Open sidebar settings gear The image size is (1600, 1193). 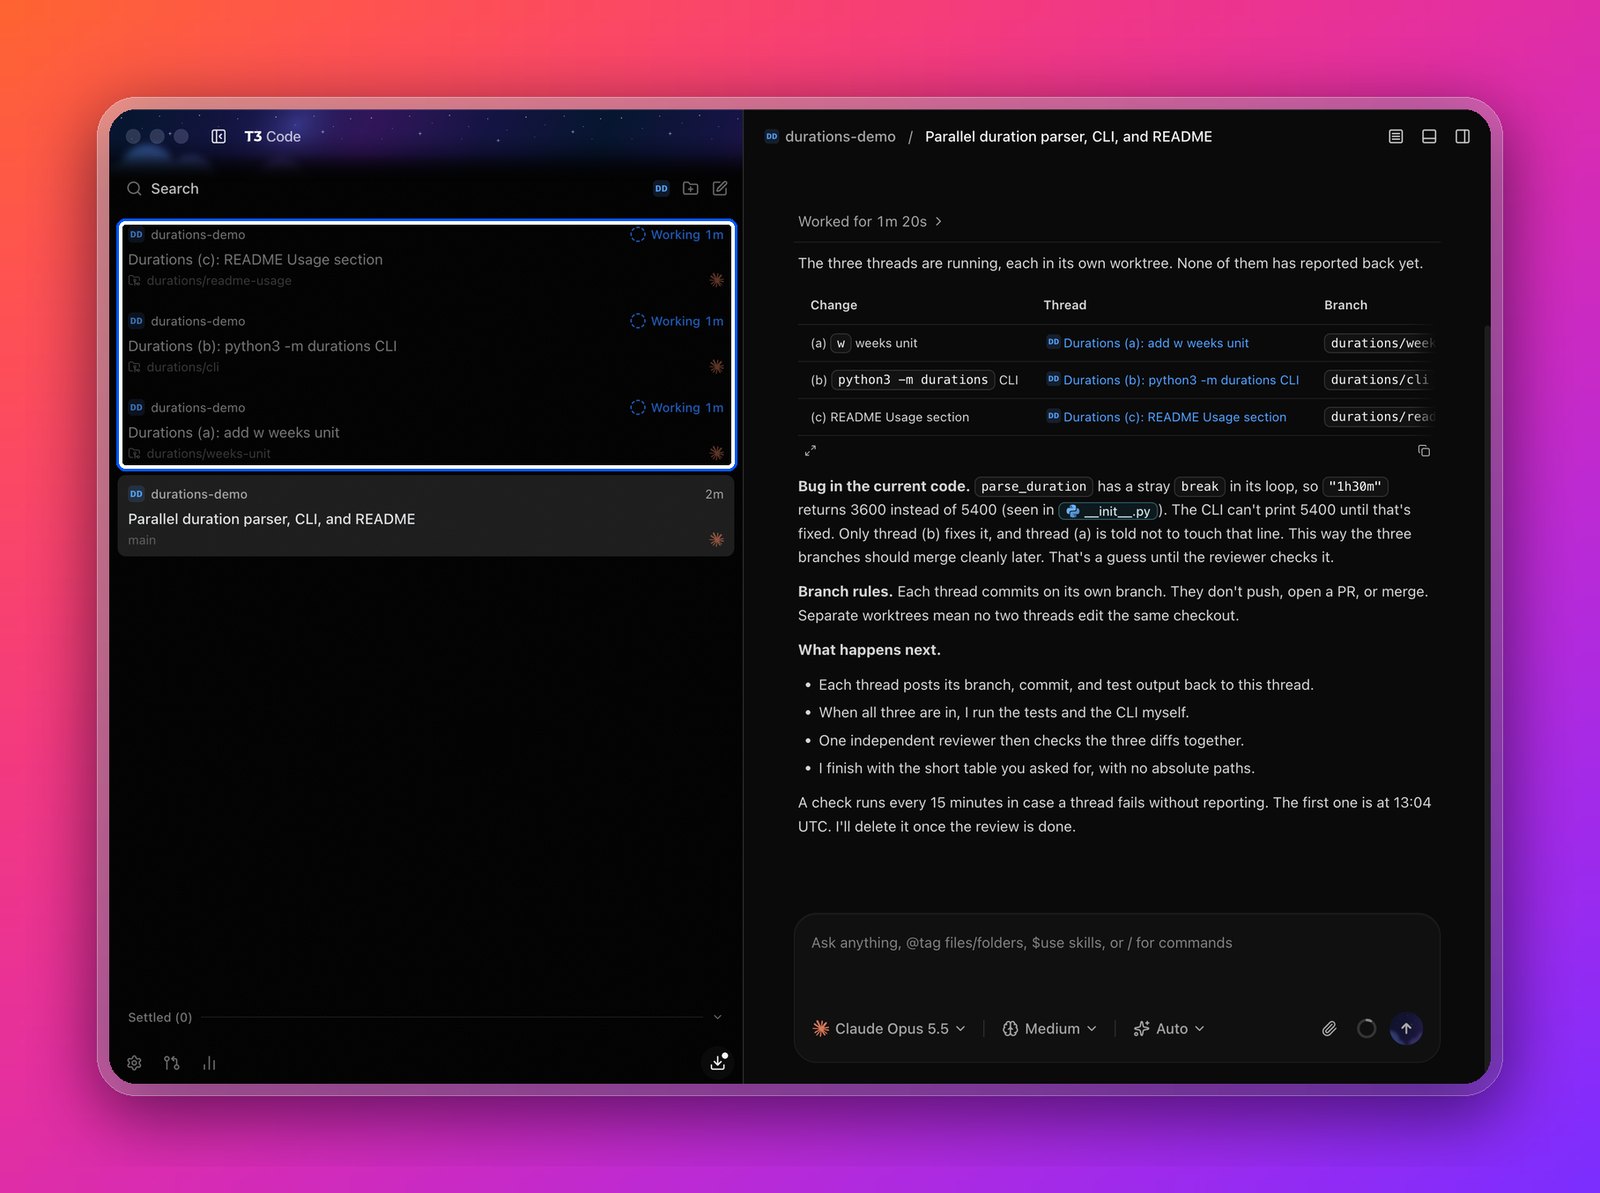coord(134,1063)
